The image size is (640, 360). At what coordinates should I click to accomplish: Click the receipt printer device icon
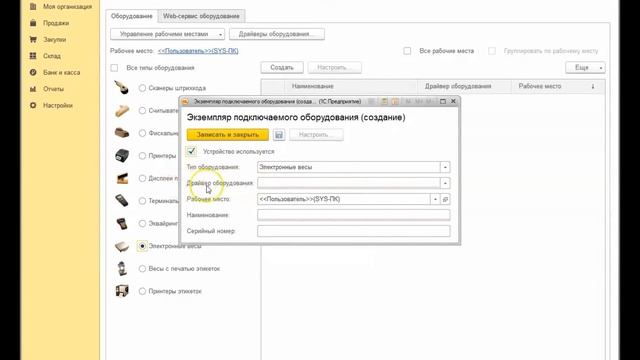pos(122,156)
